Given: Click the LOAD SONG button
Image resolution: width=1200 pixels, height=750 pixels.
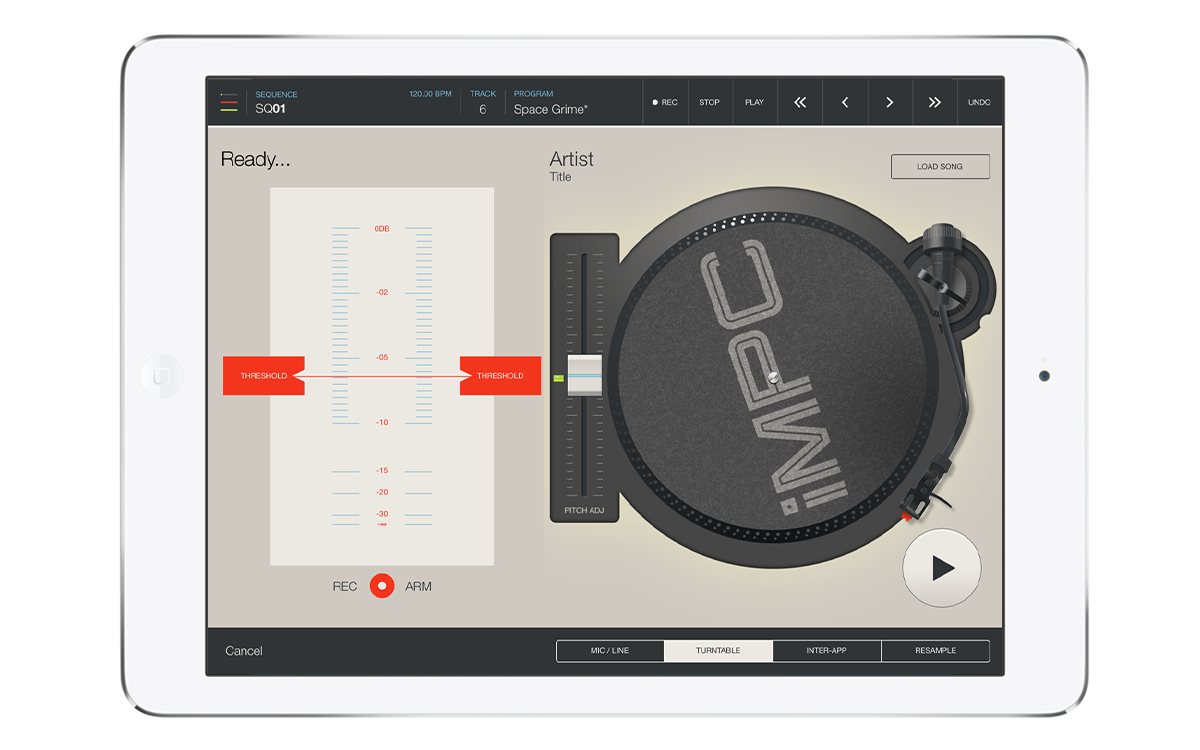Looking at the screenshot, I should point(940,167).
